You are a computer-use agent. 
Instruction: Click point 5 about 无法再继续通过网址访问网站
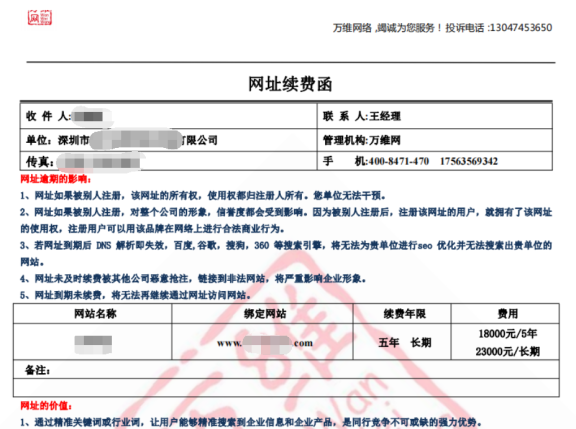tap(136, 295)
